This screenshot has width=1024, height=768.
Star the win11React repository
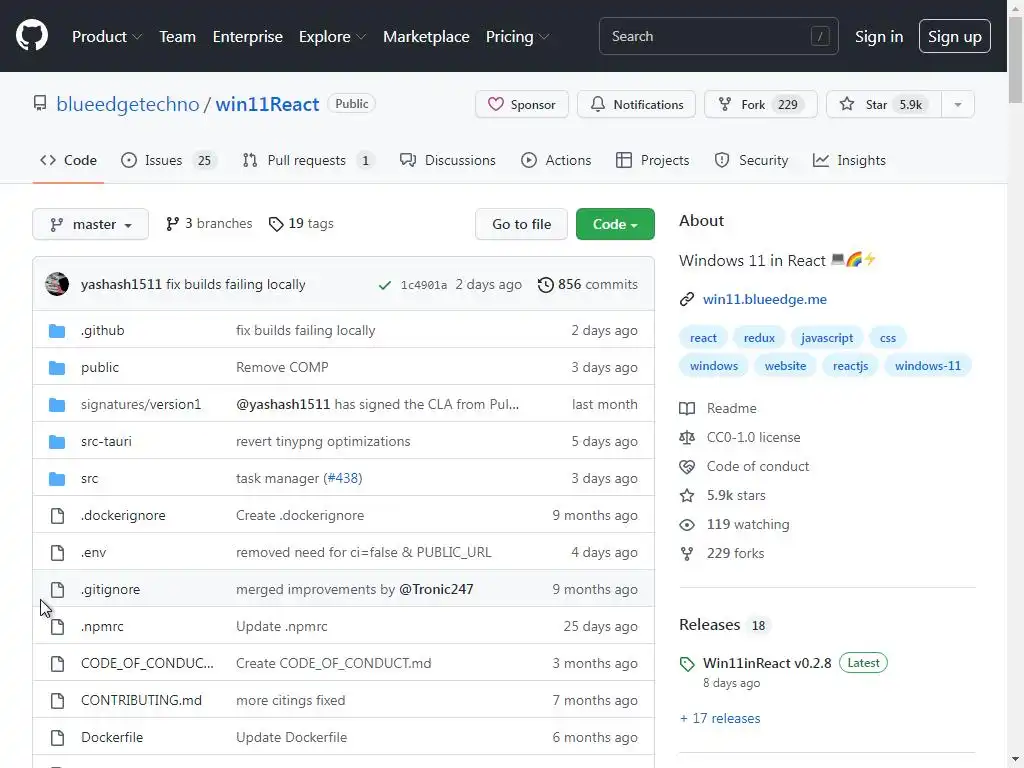(884, 104)
